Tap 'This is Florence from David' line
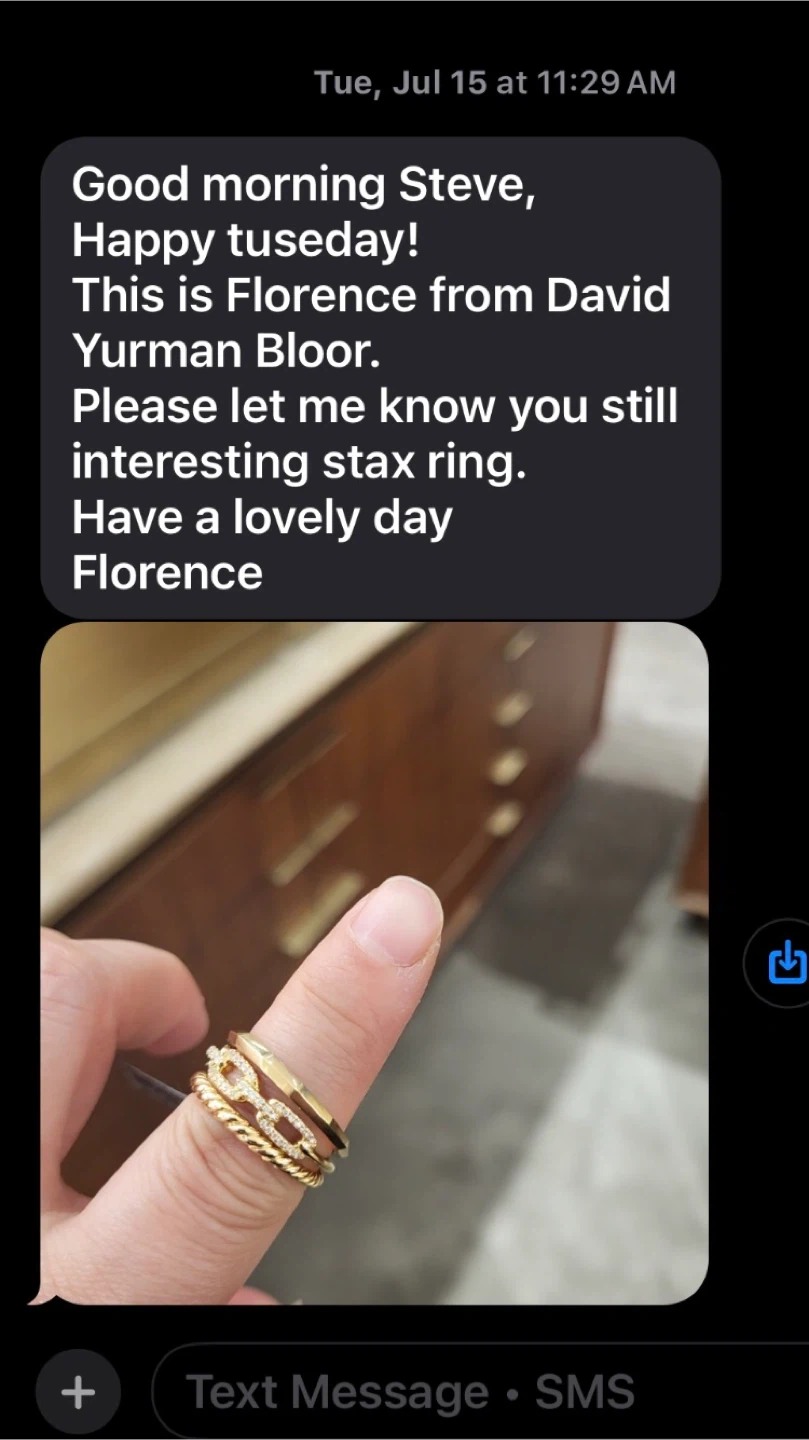809x1440 pixels. [371, 296]
